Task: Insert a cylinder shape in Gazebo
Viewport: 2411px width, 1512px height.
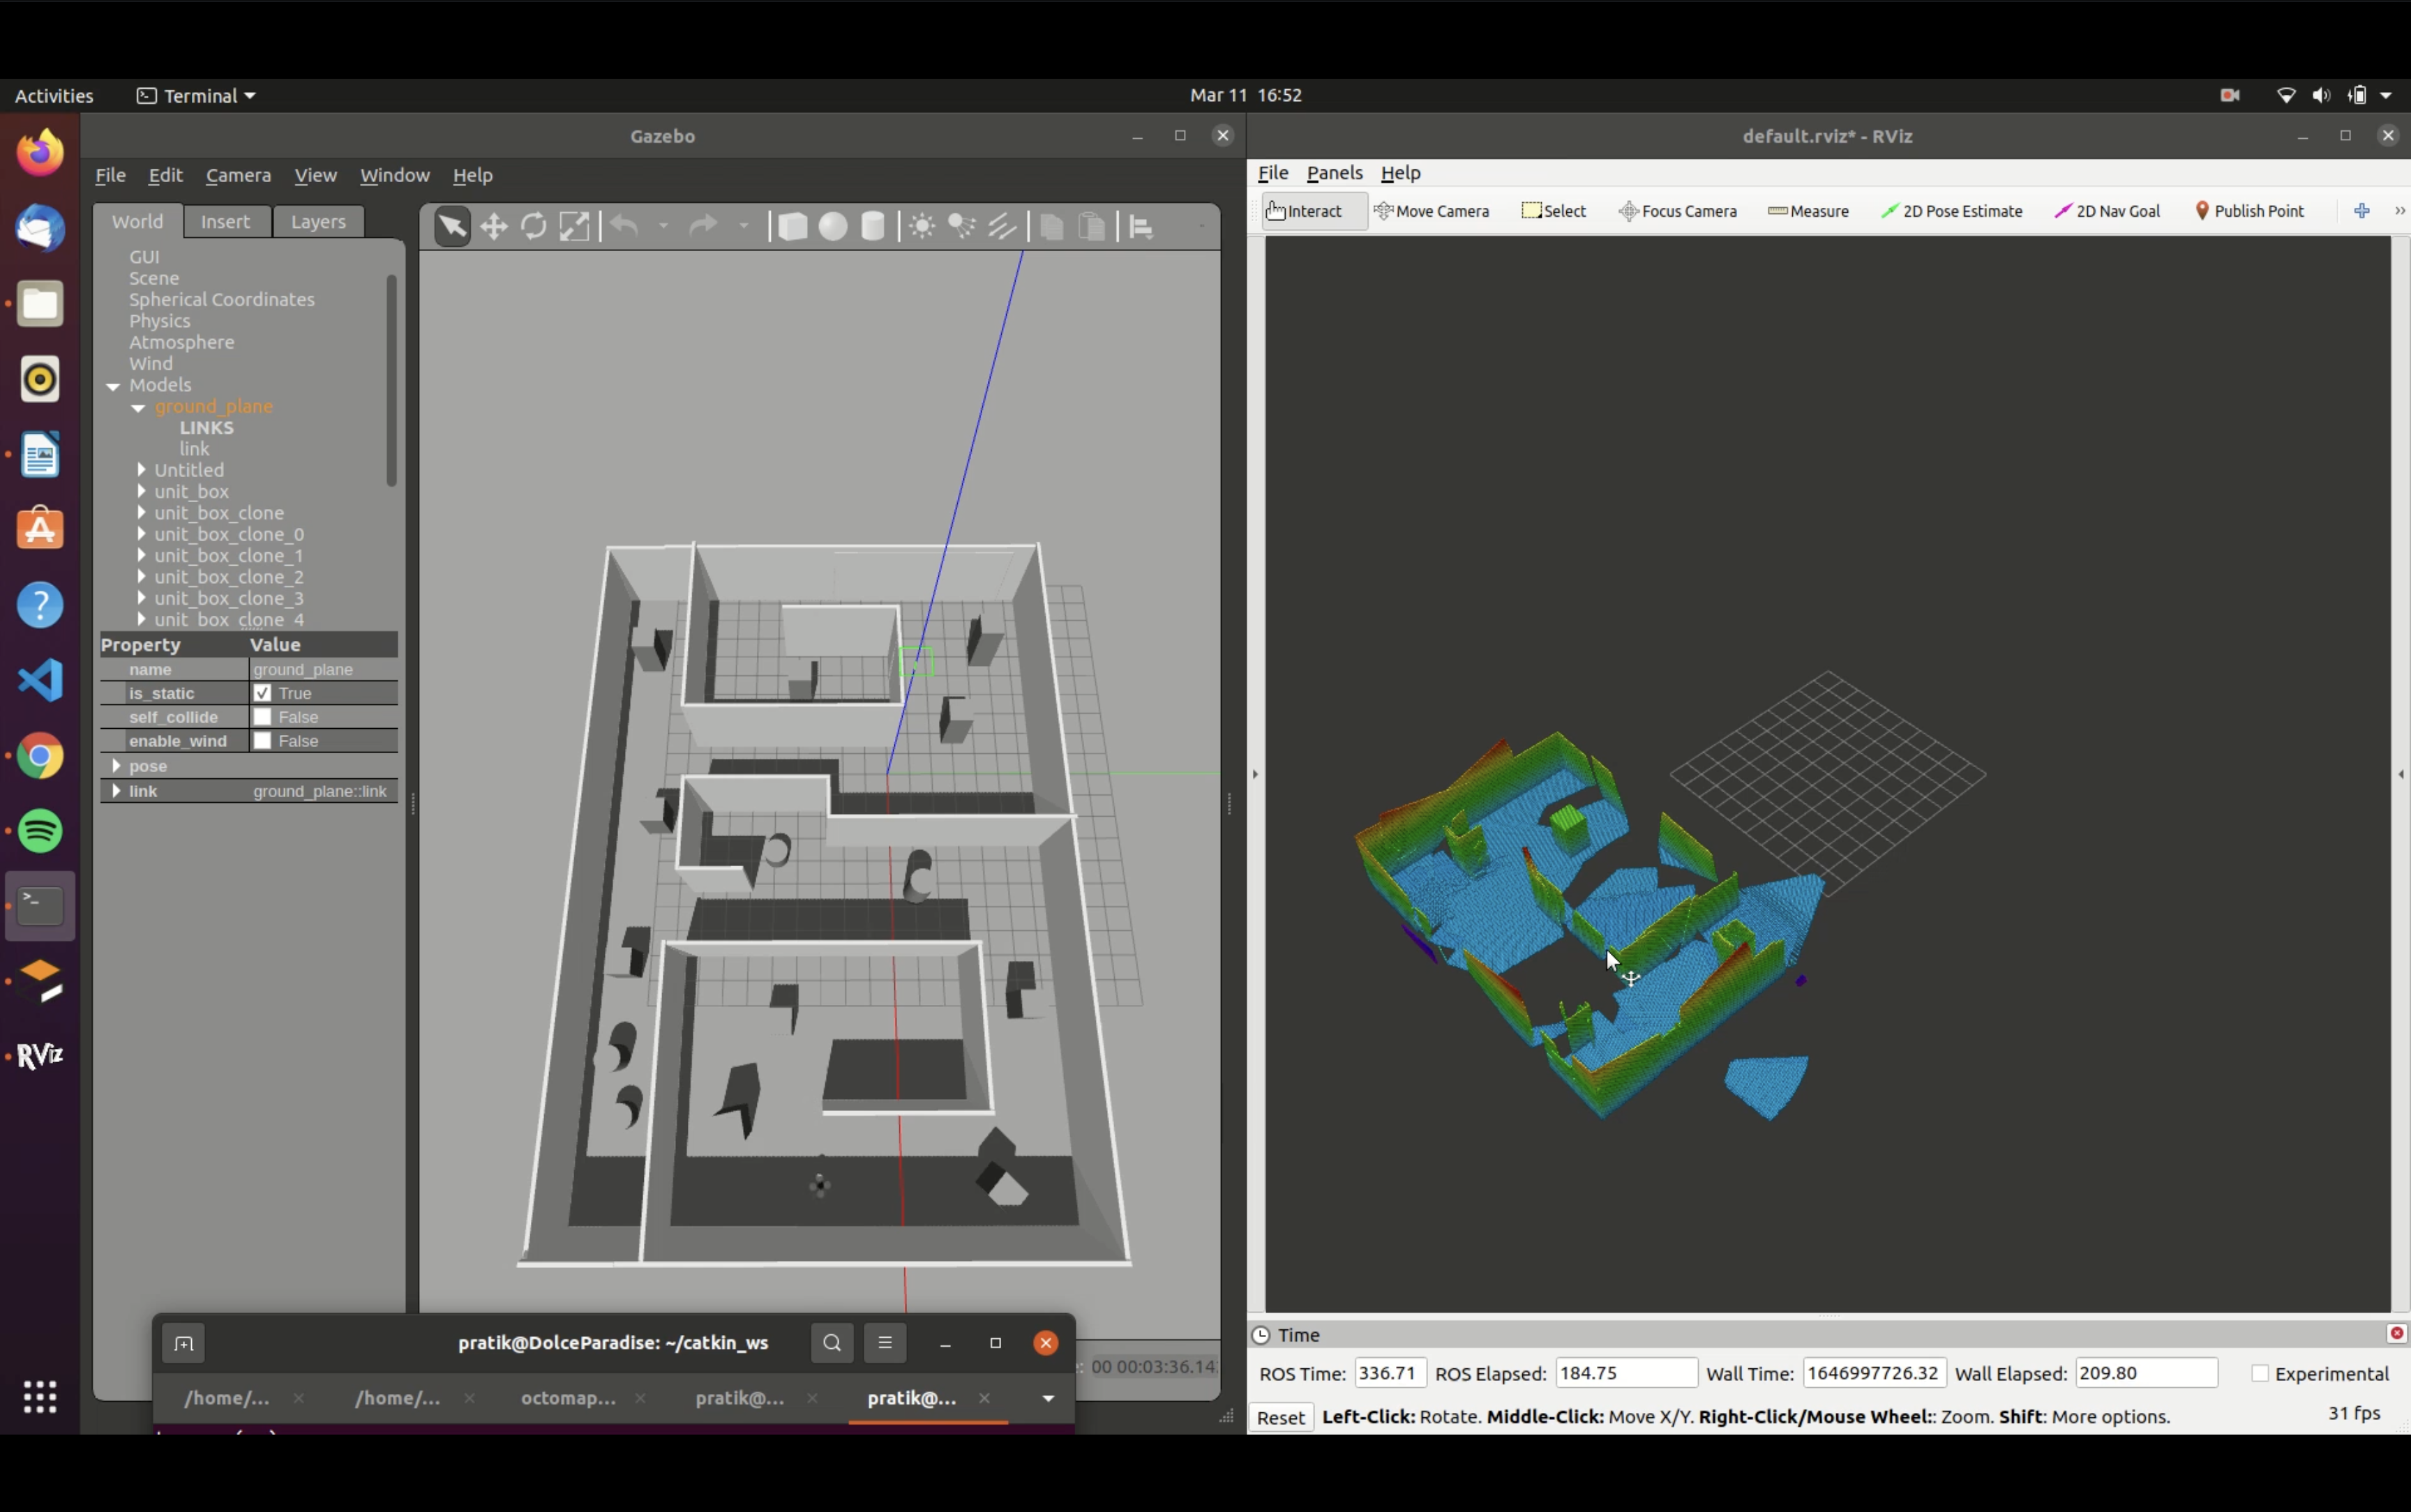Action: tap(872, 227)
